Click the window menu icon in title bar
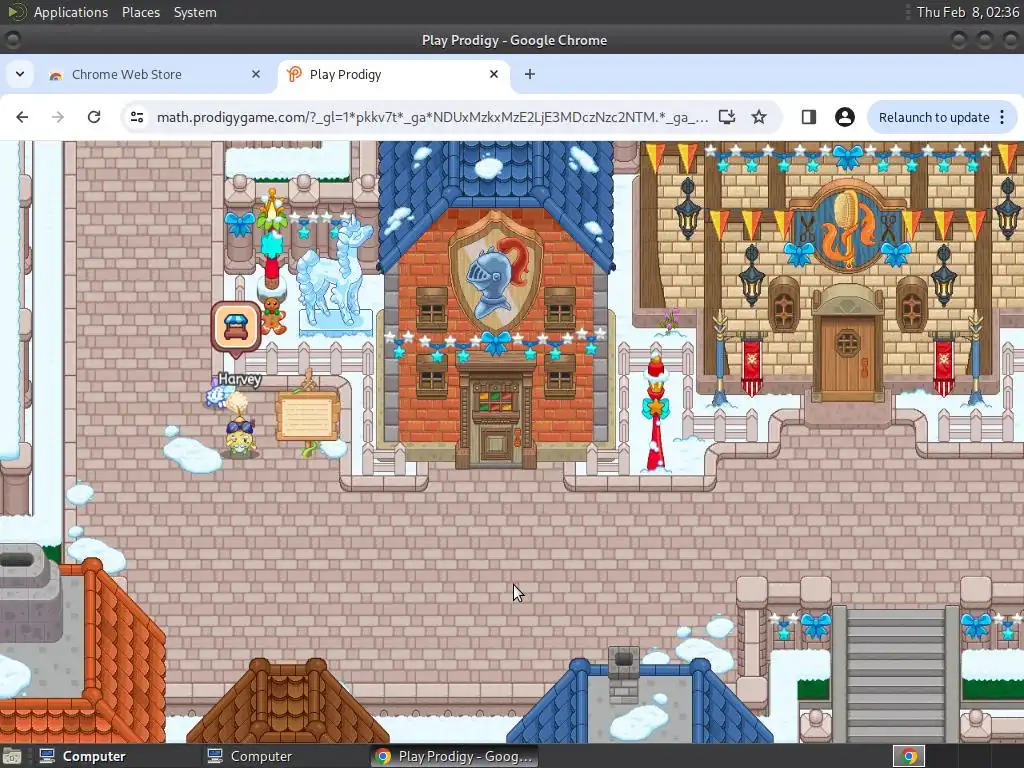This screenshot has height=768, width=1024. [x=12, y=40]
